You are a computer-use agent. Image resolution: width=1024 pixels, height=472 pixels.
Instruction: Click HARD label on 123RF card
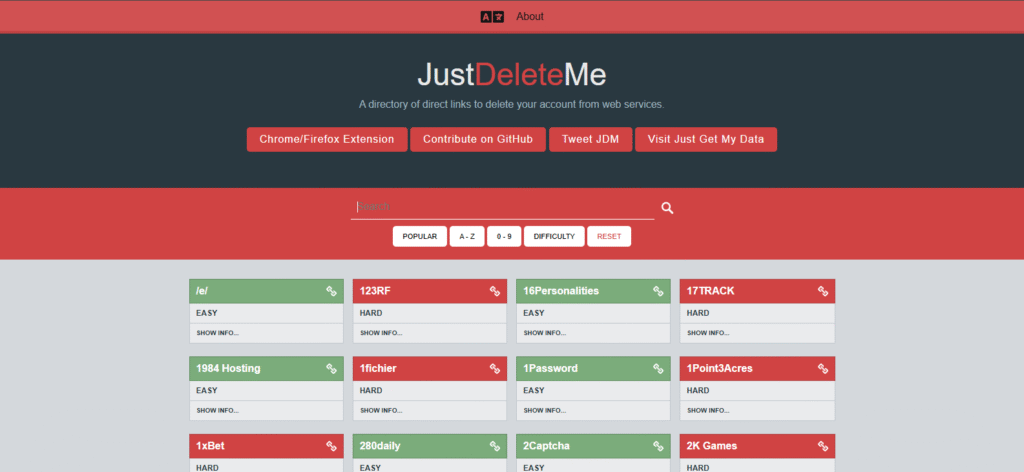tap(371, 313)
